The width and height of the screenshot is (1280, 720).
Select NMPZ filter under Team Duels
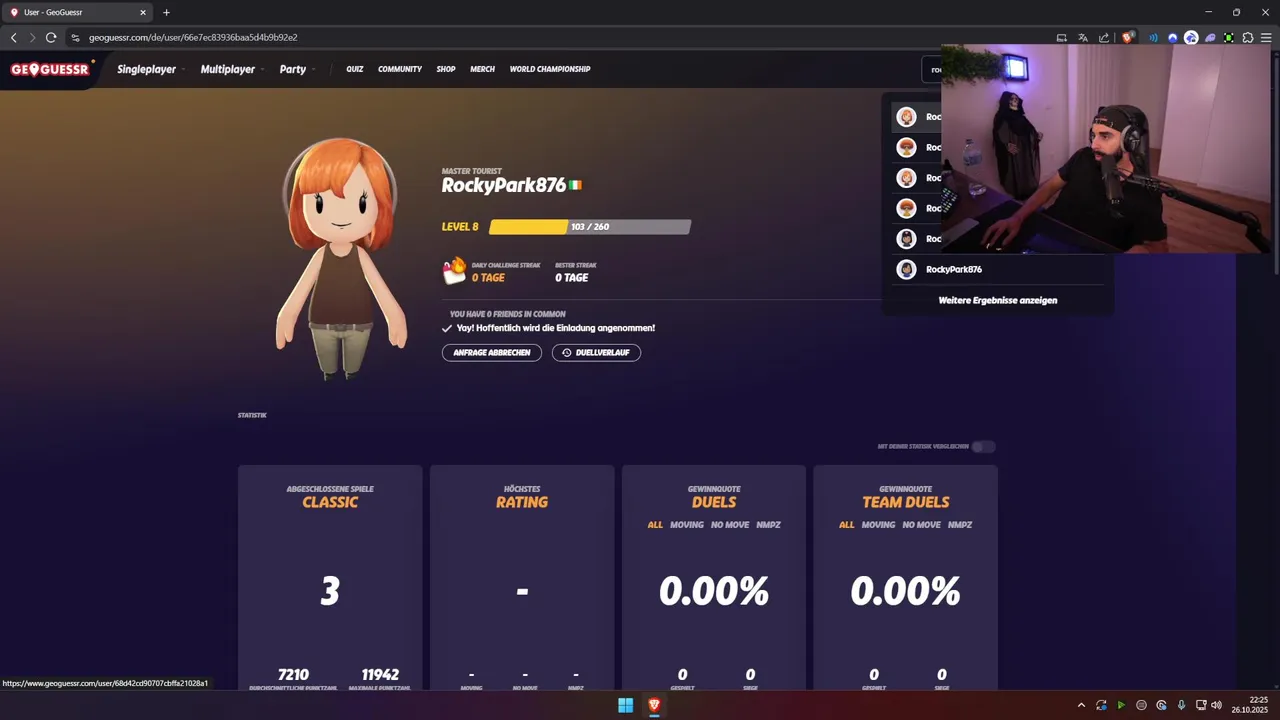960,524
